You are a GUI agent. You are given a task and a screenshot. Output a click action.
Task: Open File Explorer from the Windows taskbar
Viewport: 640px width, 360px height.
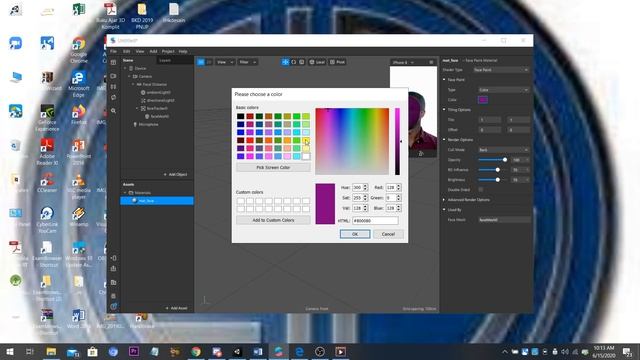[x=51, y=351]
